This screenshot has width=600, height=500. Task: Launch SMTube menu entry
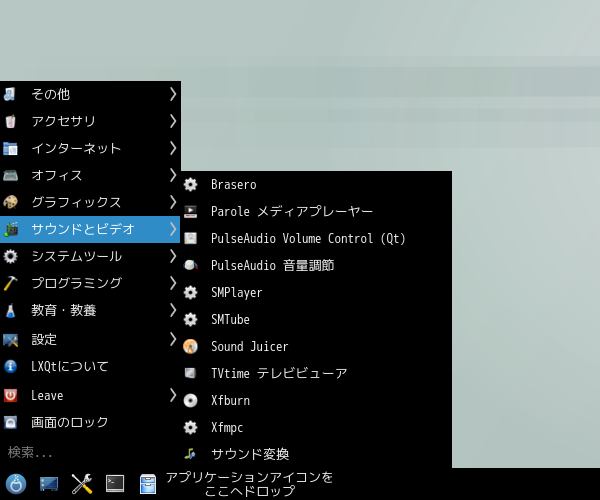pos(316,319)
